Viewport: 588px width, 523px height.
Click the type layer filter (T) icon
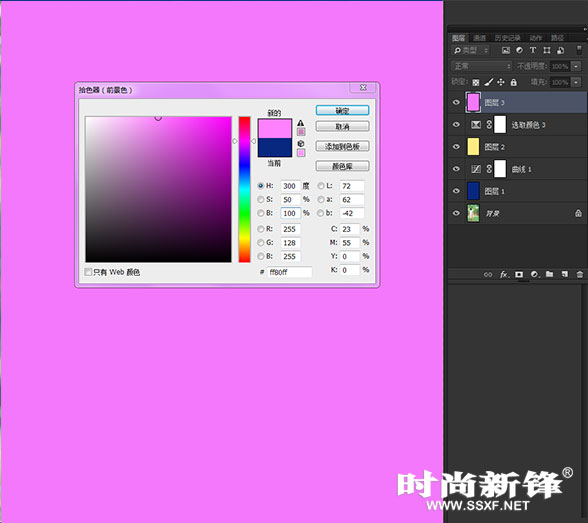pos(533,50)
